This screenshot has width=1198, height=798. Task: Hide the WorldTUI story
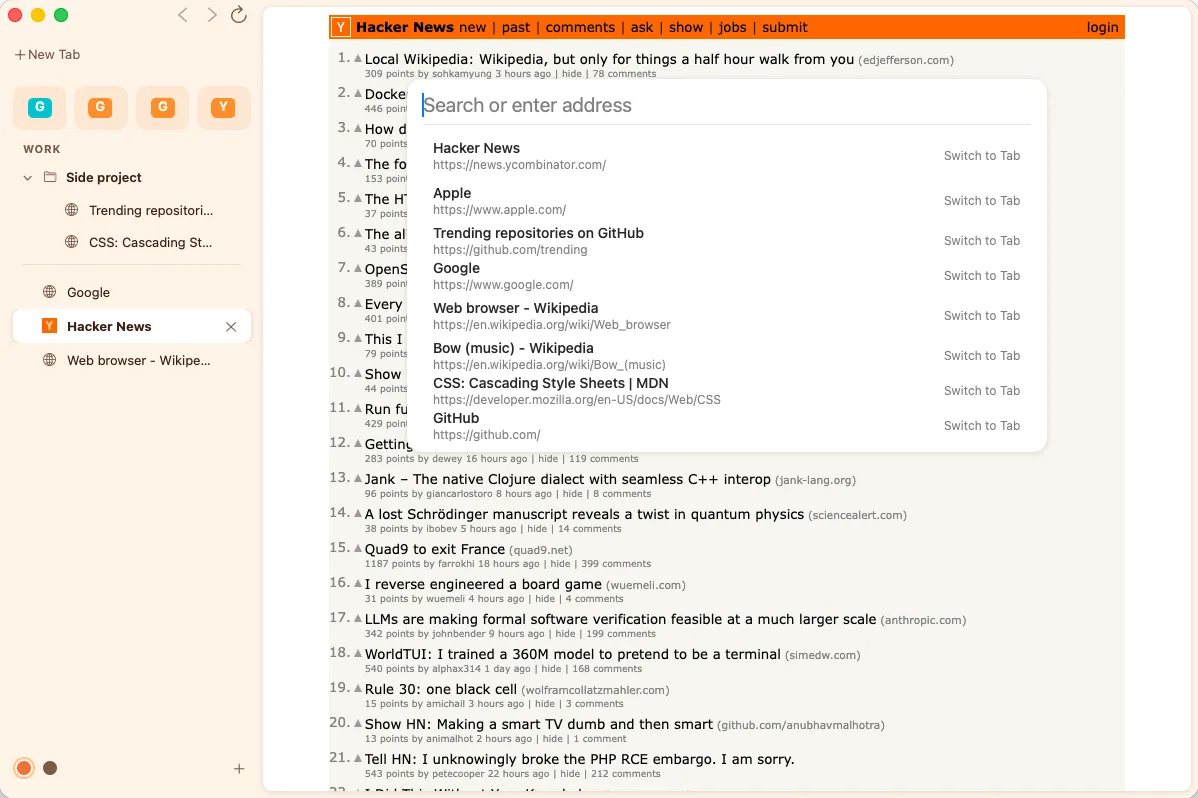tap(551, 669)
